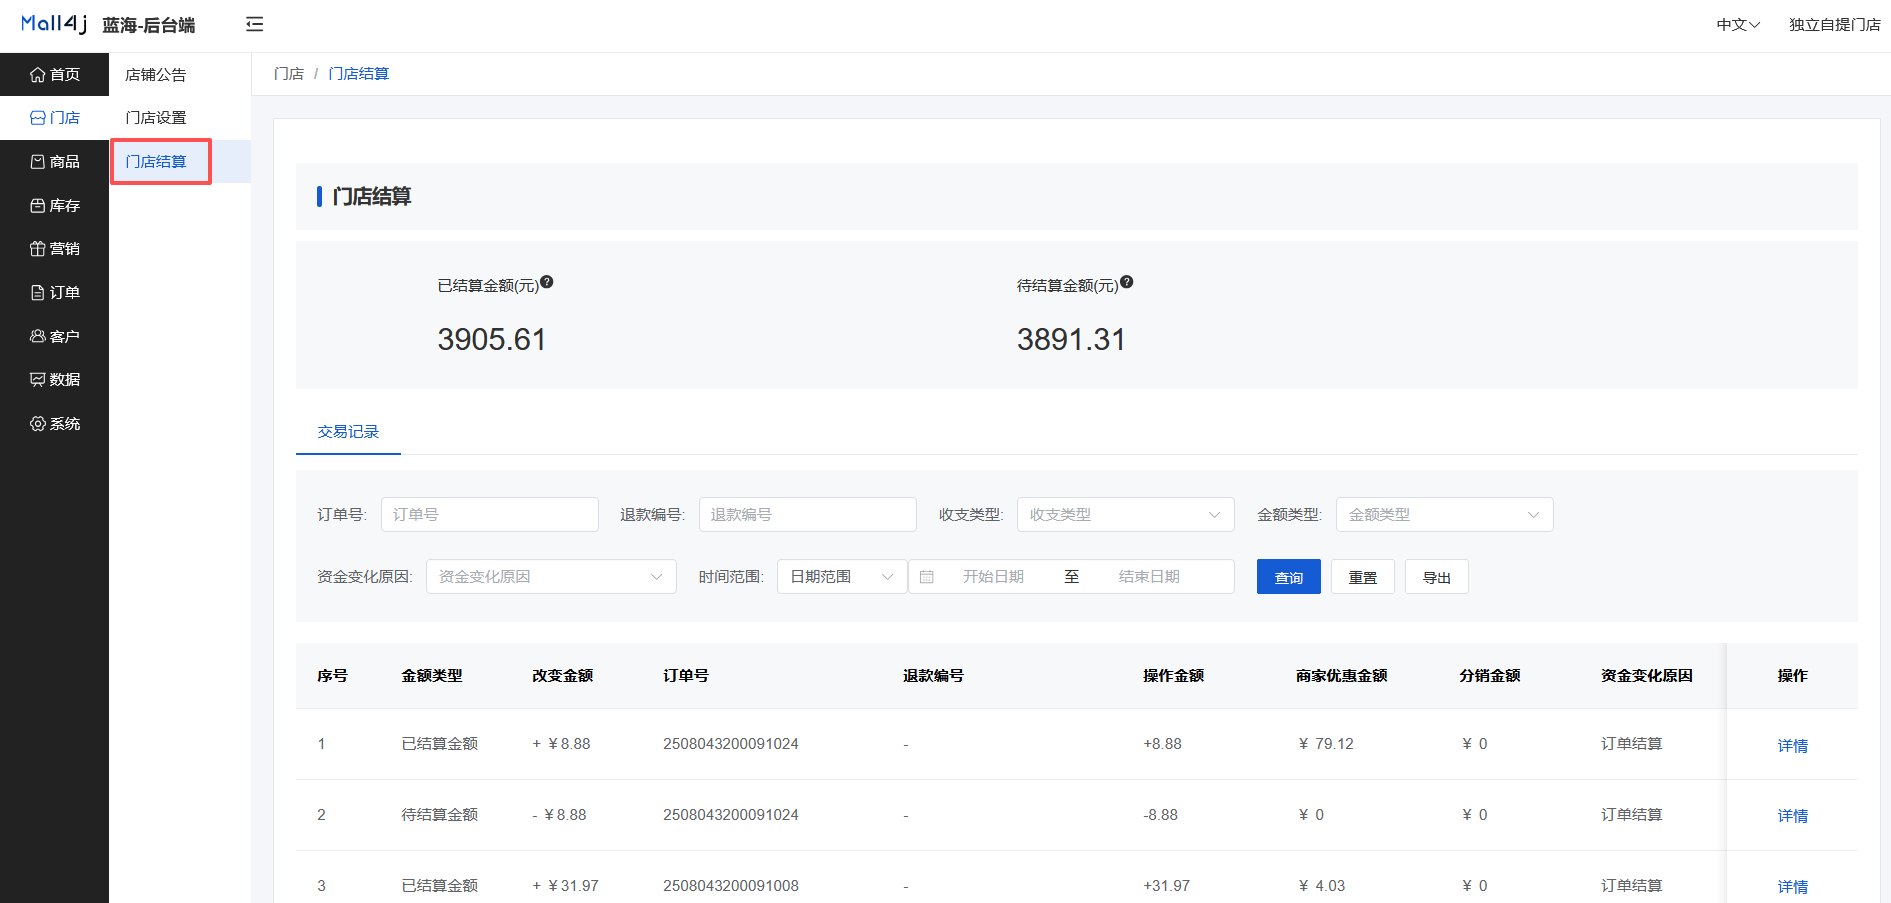Click the 导出 export button
This screenshot has width=1891, height=903.
[x=1437, y=577]
